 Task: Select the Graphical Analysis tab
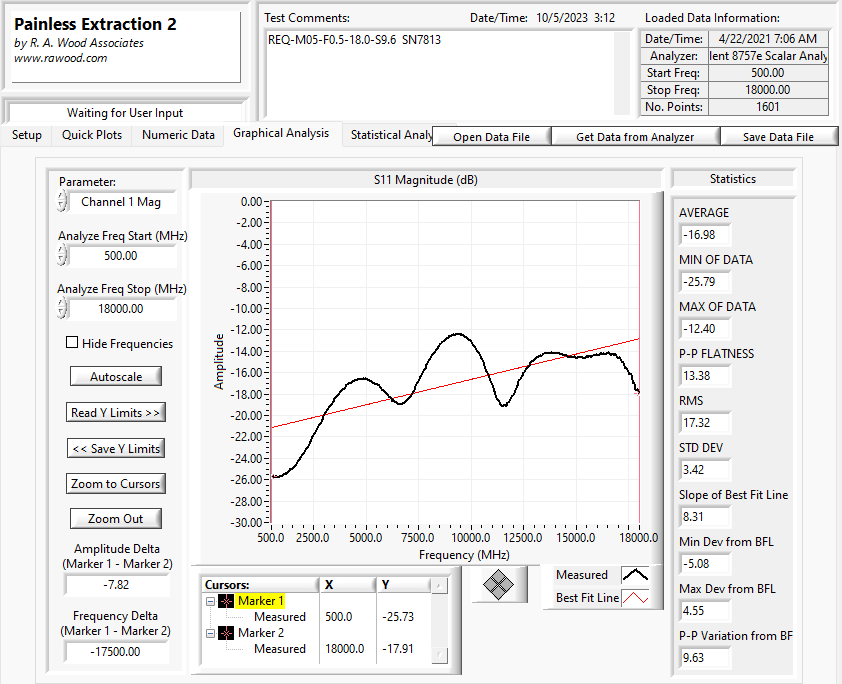click(281, 133)
